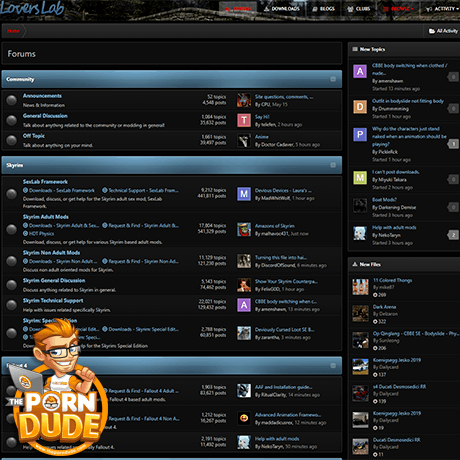Click the blue 'M' avatar next to Devious Devices

click(x=244, y=194)
